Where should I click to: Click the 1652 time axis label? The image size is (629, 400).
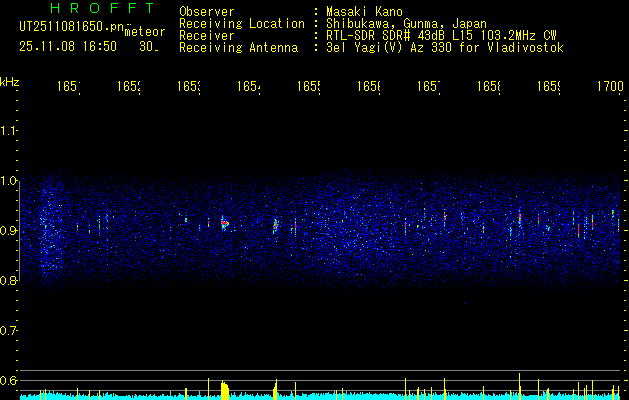tap(129, 86)
